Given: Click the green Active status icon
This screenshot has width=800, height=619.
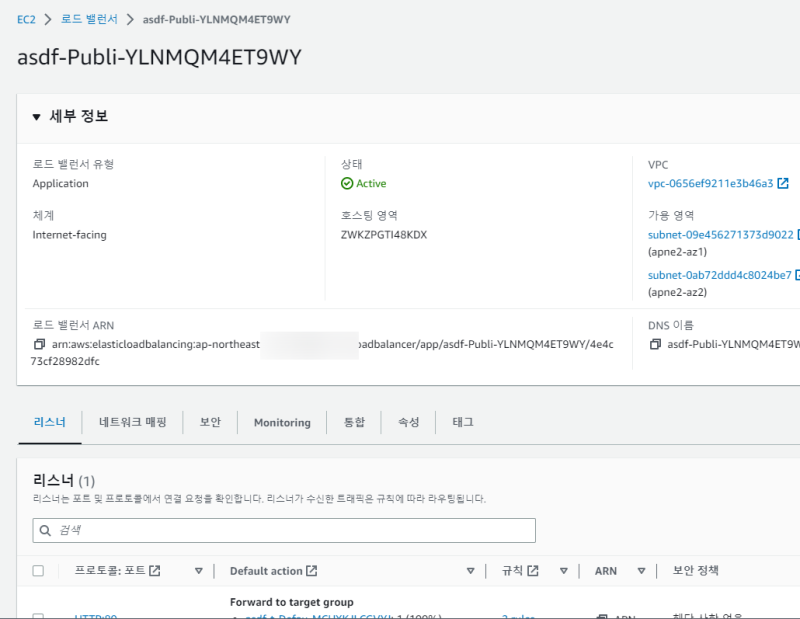Looking at the screenshot, I should (x=347, y=184).
